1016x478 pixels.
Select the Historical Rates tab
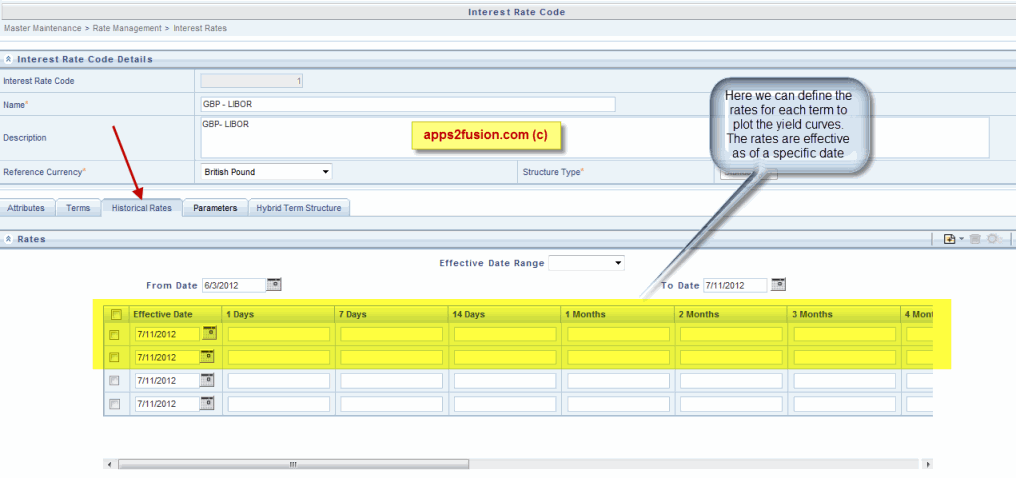pos(141,208)
